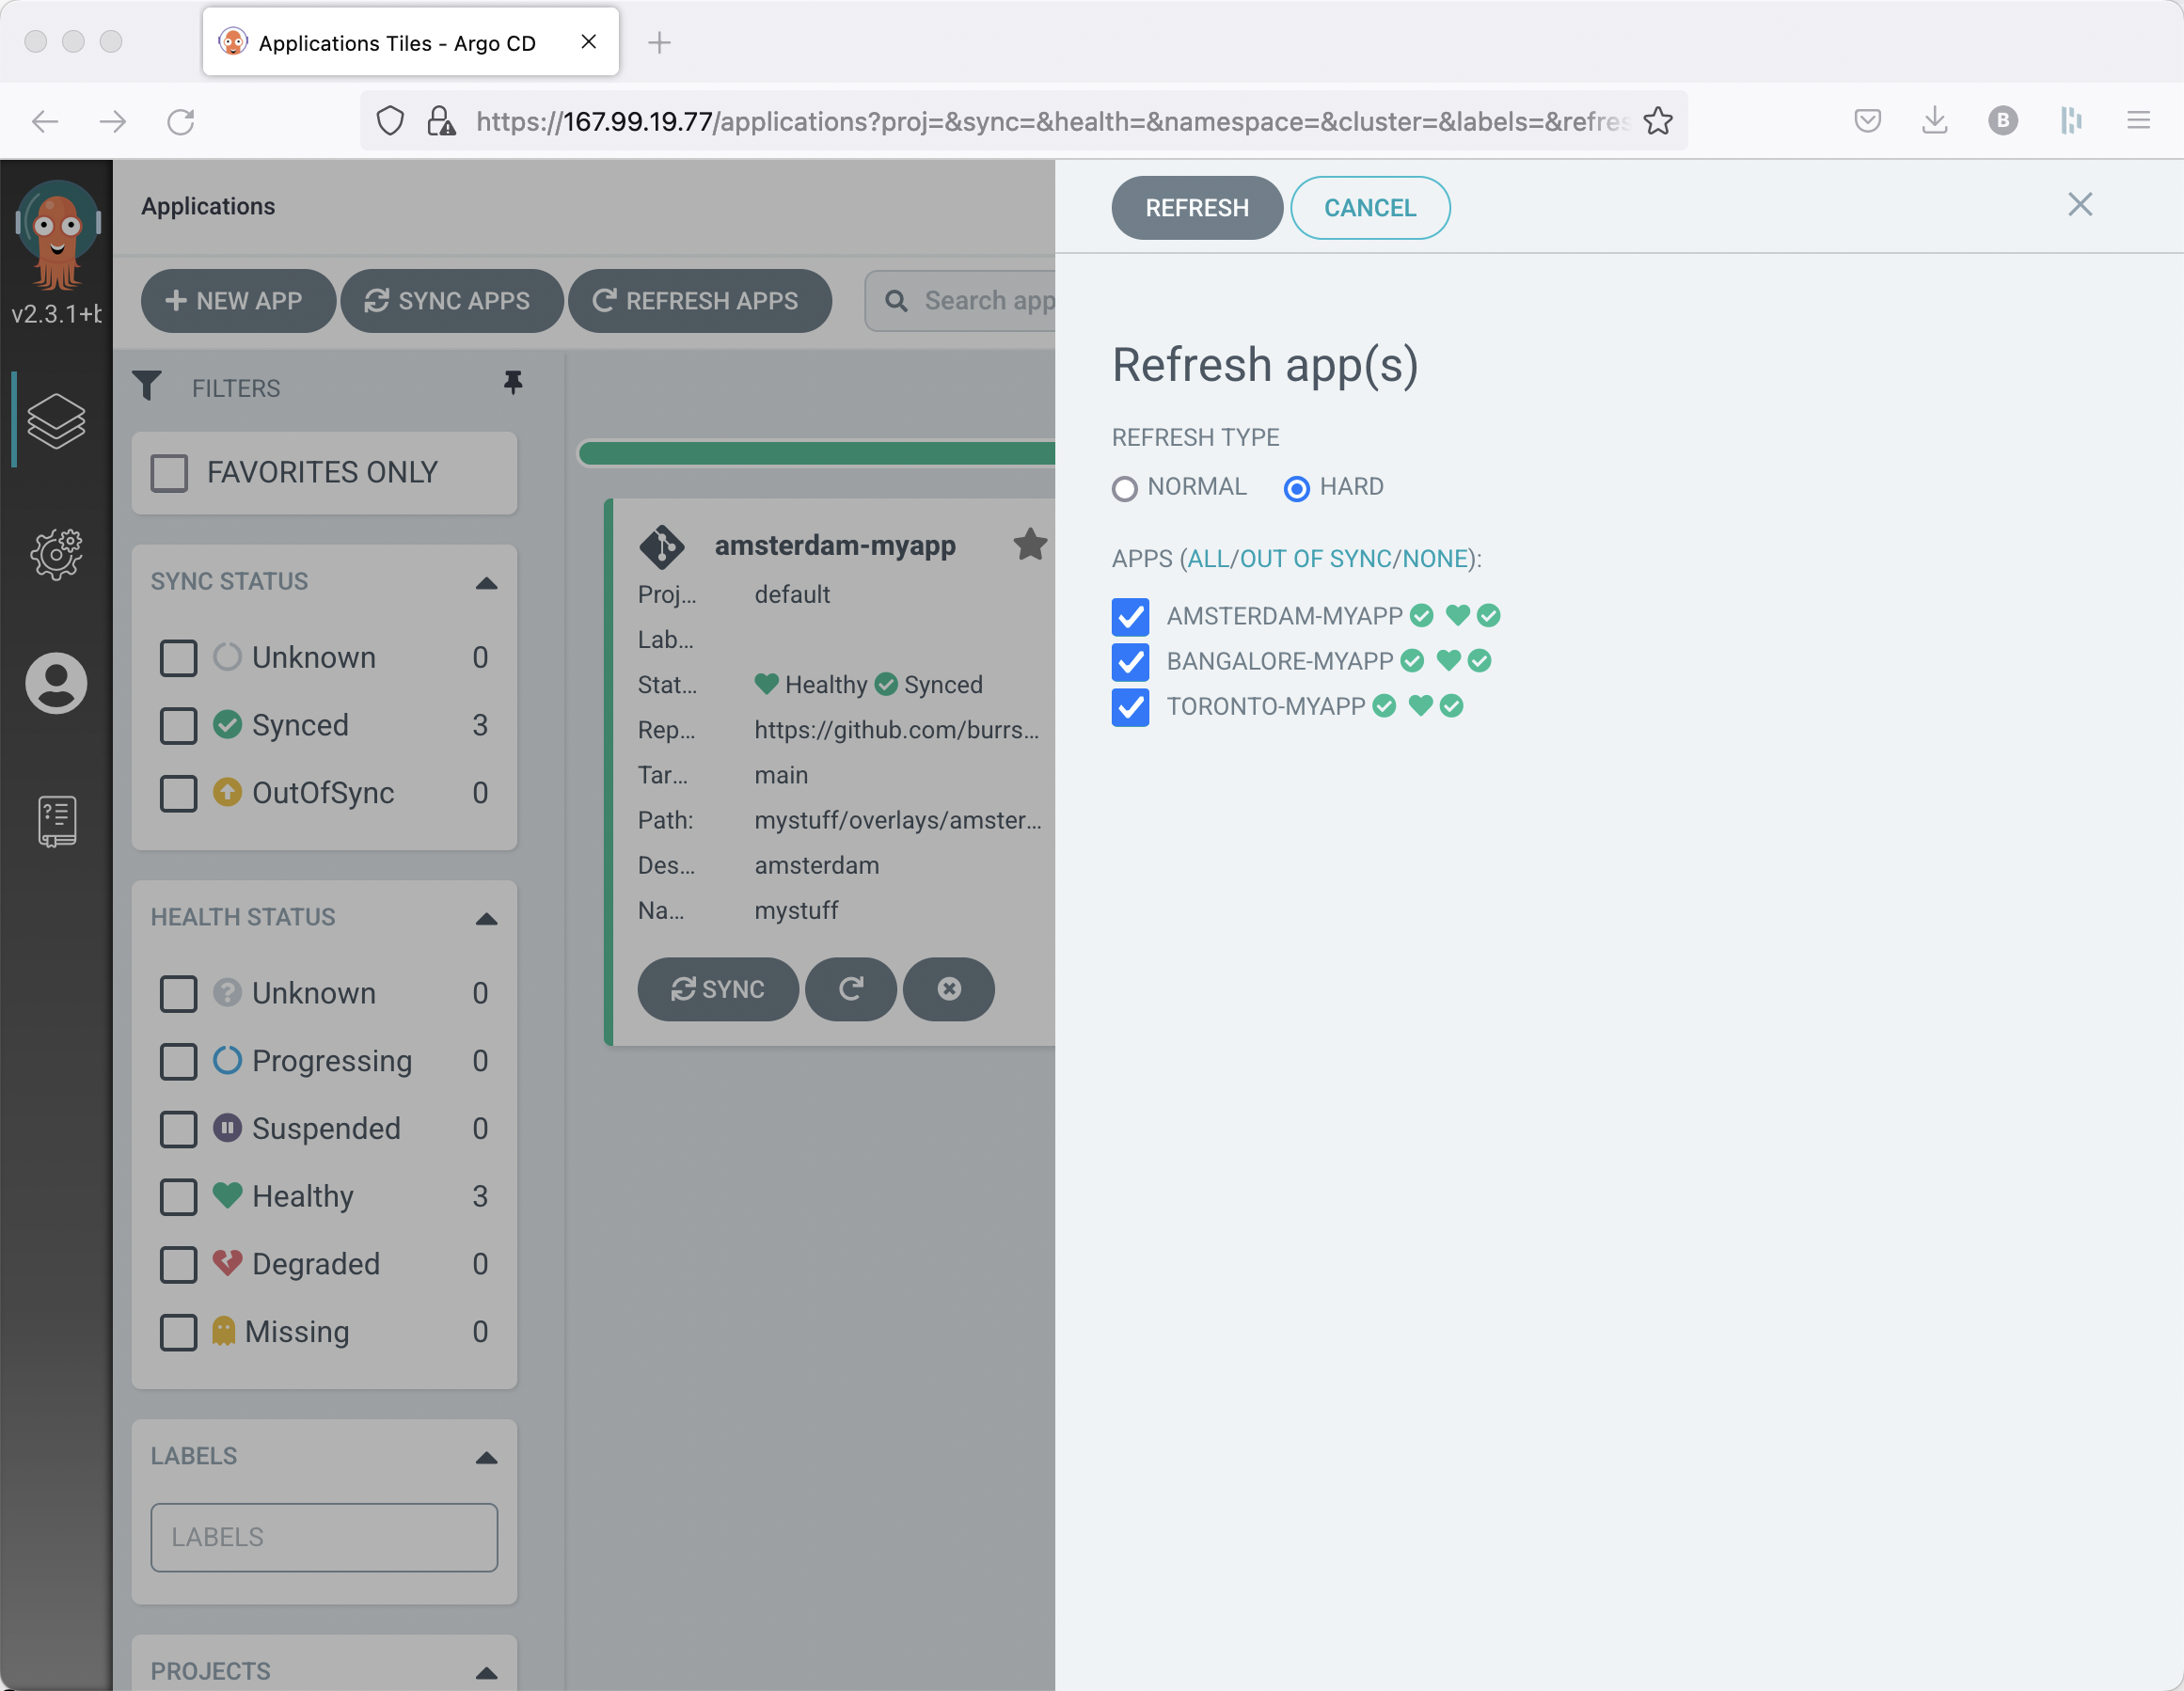
Task: Open Settings gear icon in sidebar
Action: [x=56, y=553]
